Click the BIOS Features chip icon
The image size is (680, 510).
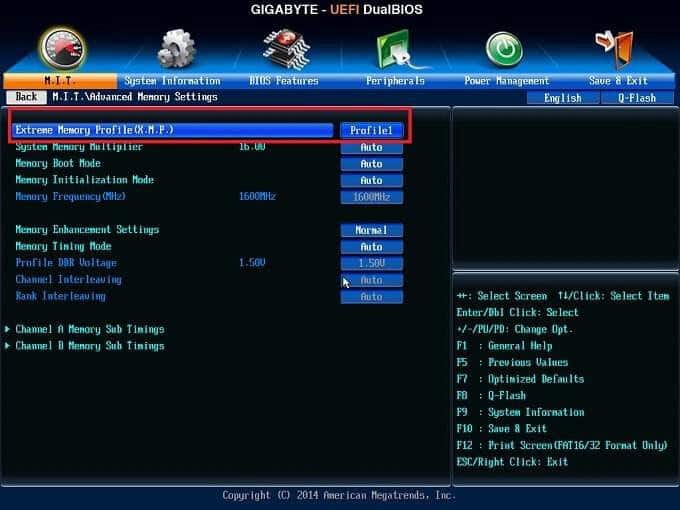(284, 48)
